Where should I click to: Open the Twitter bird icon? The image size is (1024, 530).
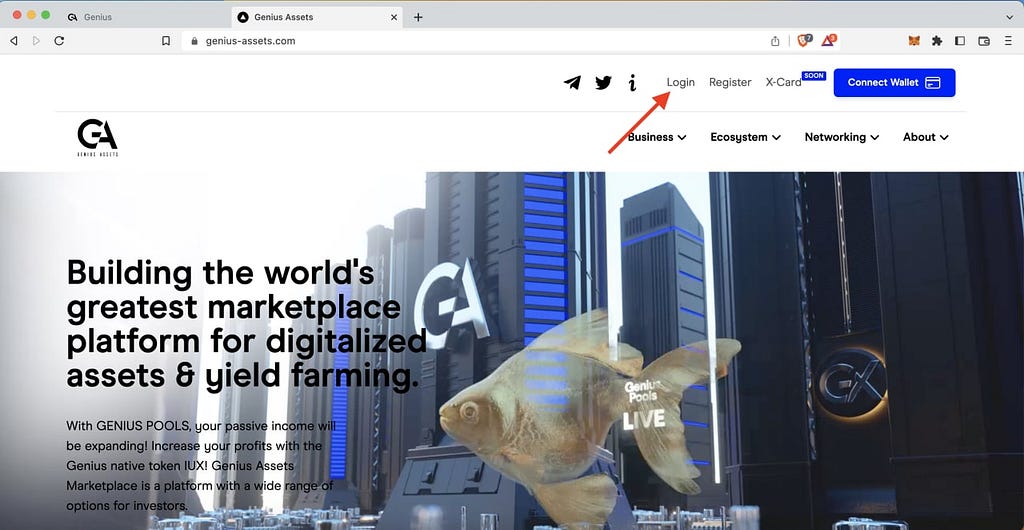click(603, 83)
